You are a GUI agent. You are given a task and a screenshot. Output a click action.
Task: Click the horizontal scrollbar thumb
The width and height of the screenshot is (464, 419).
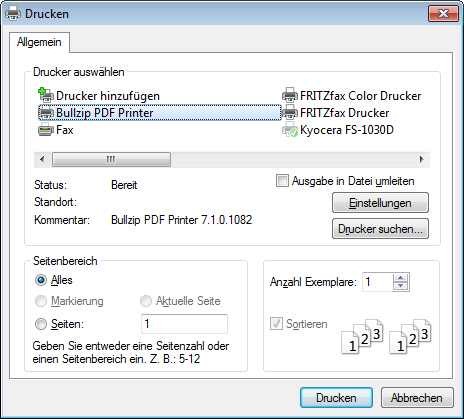pos(111,159)
